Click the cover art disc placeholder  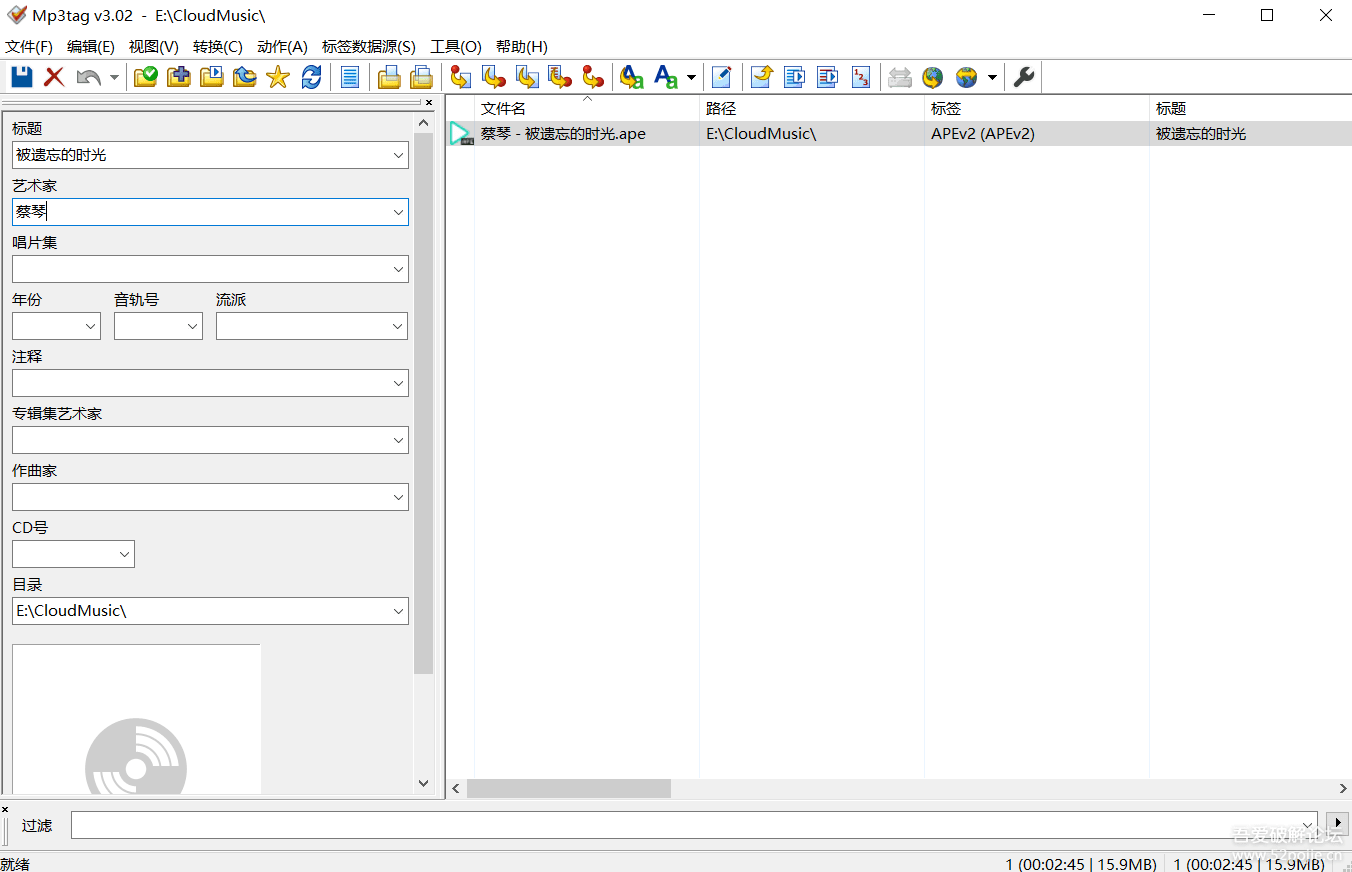pyautogui.click(x=136, y=720)
